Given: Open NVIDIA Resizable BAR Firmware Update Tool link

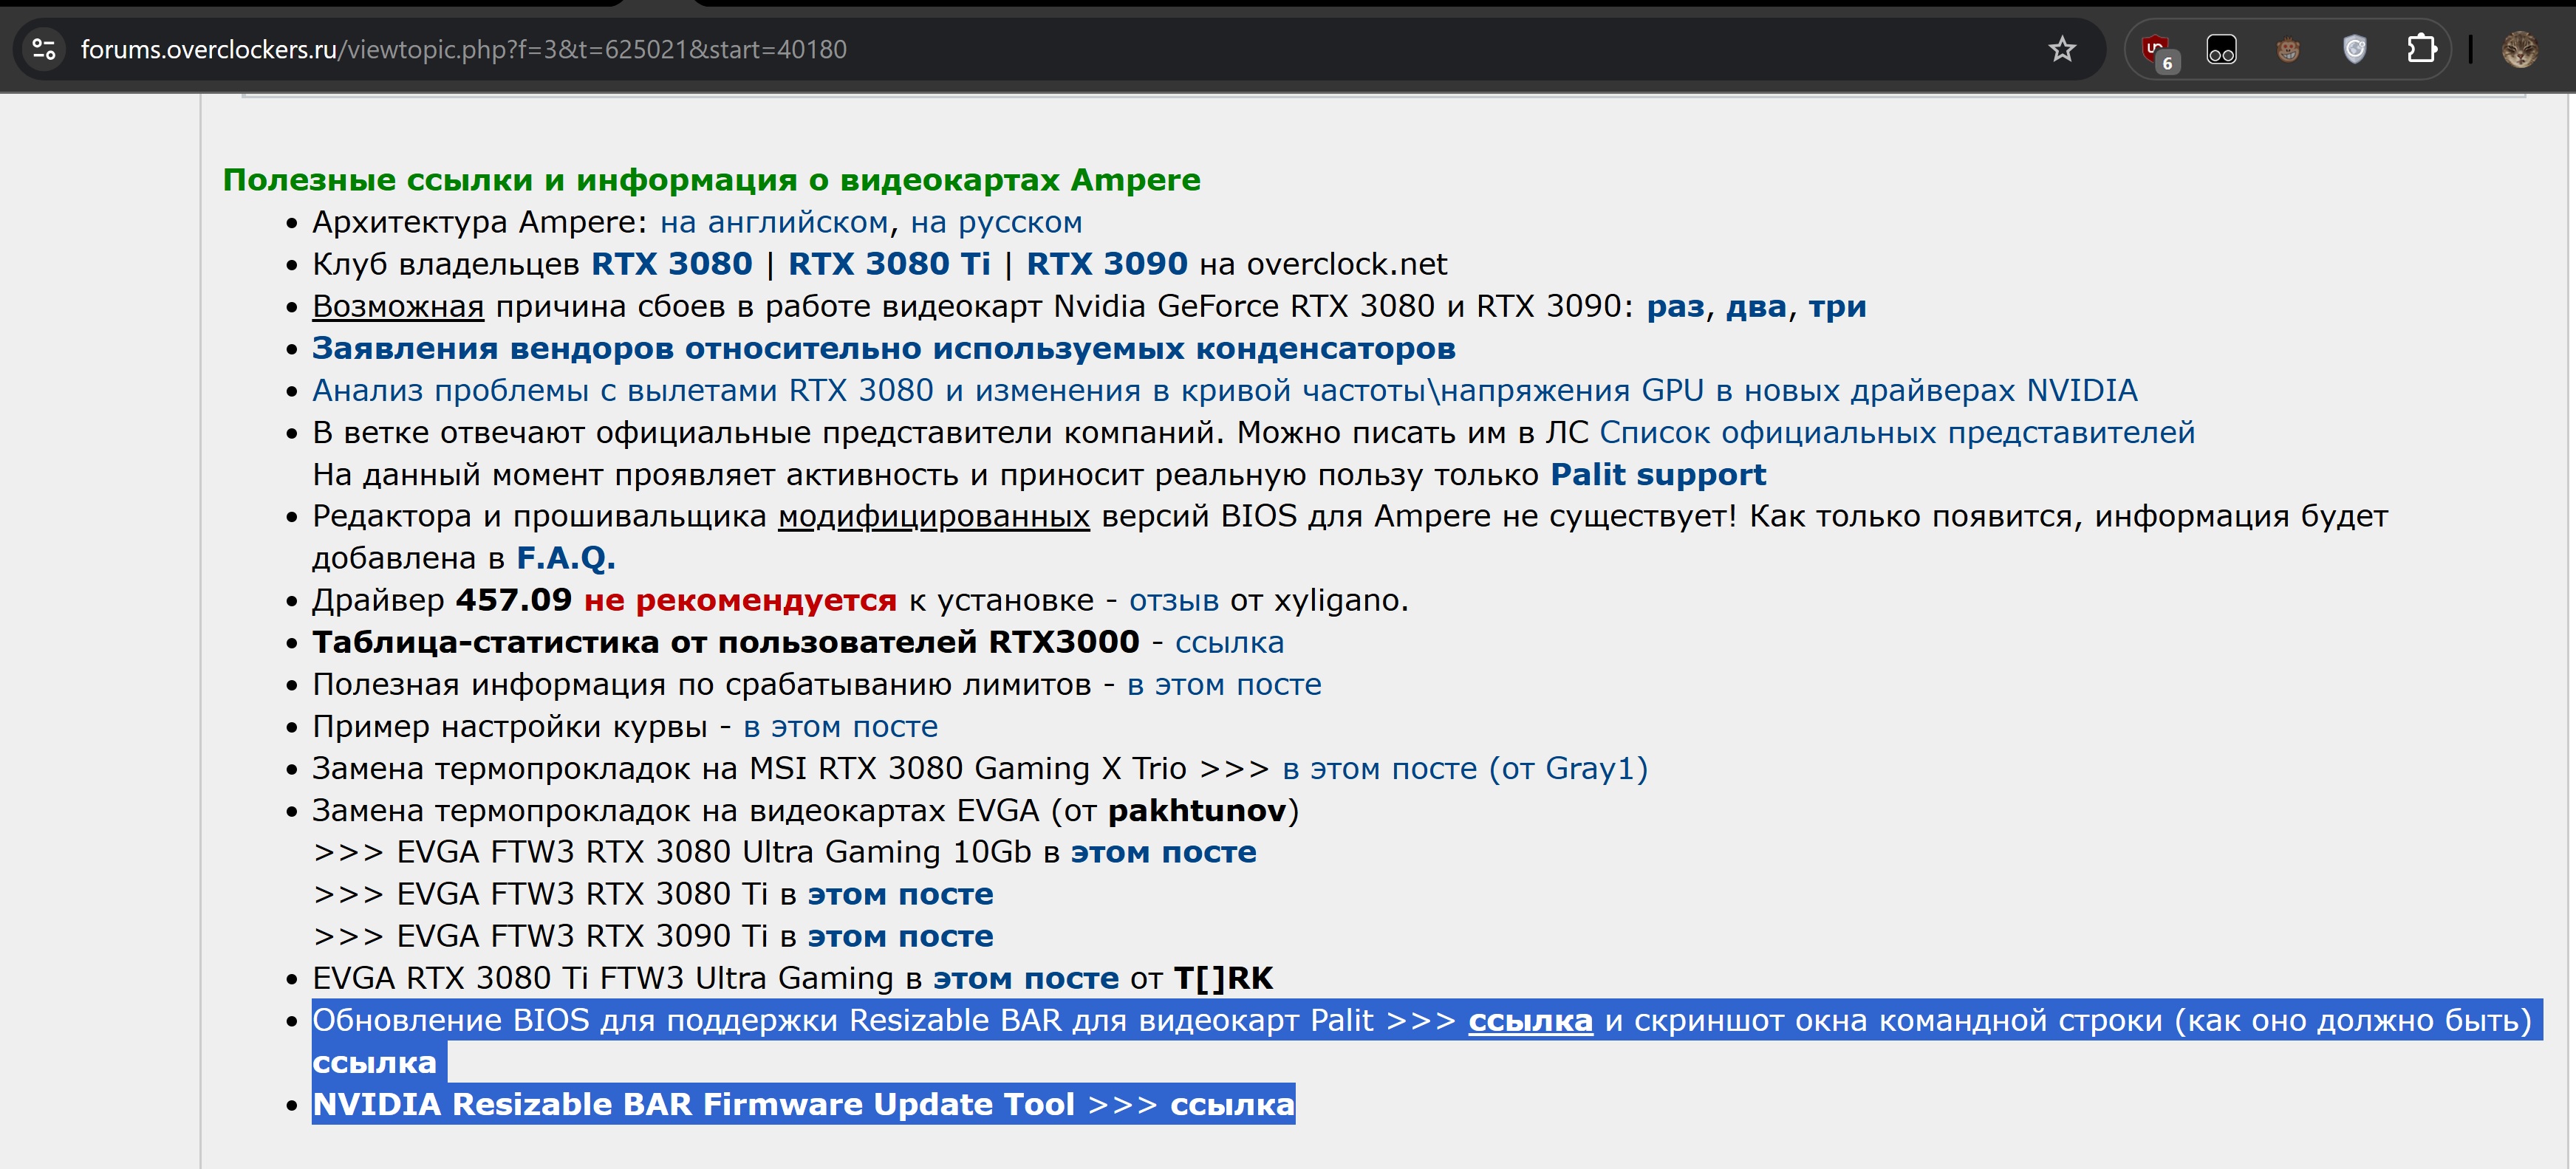Looking at the screenshot, I should tap(1232, 1104).
